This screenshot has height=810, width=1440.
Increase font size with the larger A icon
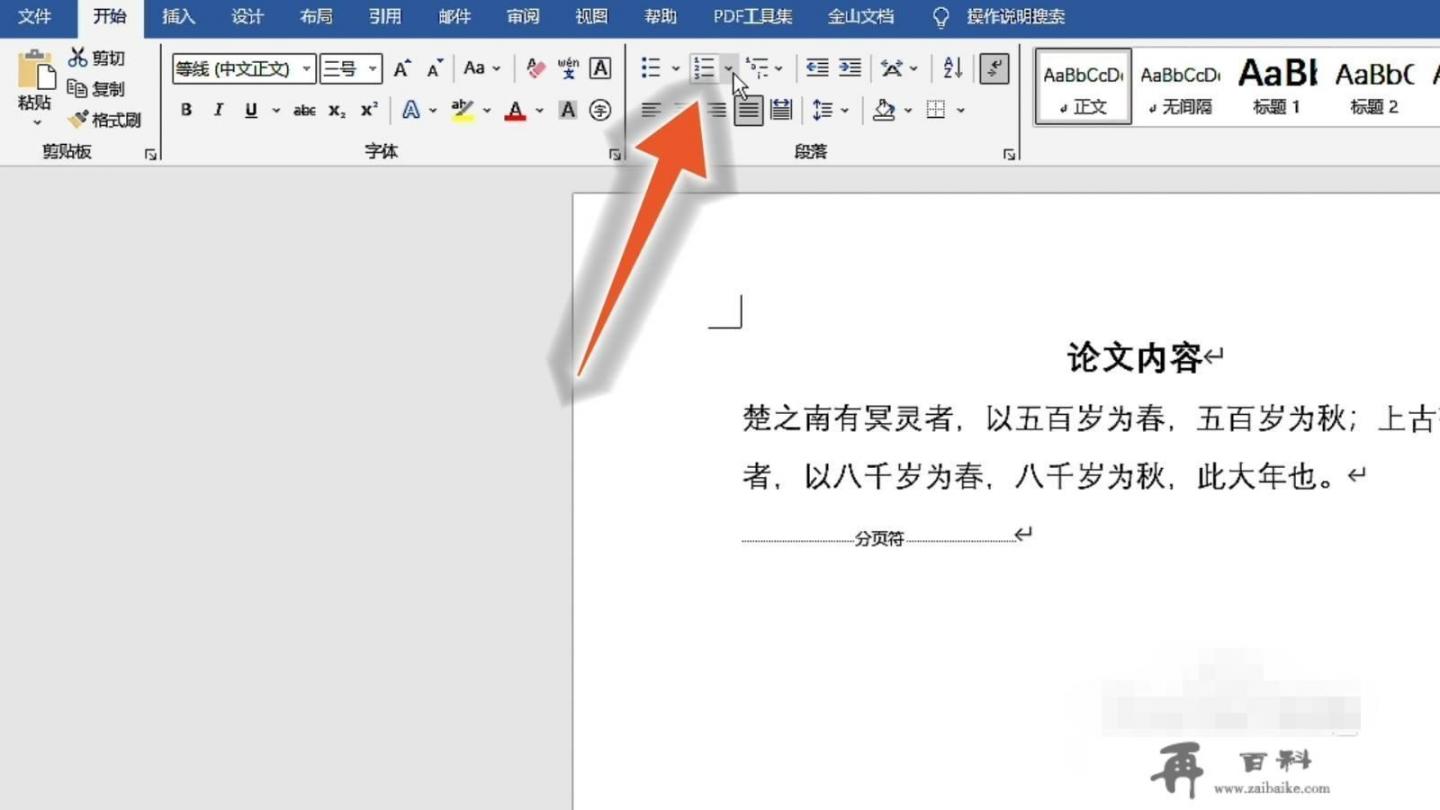click(x=402, y=69)
